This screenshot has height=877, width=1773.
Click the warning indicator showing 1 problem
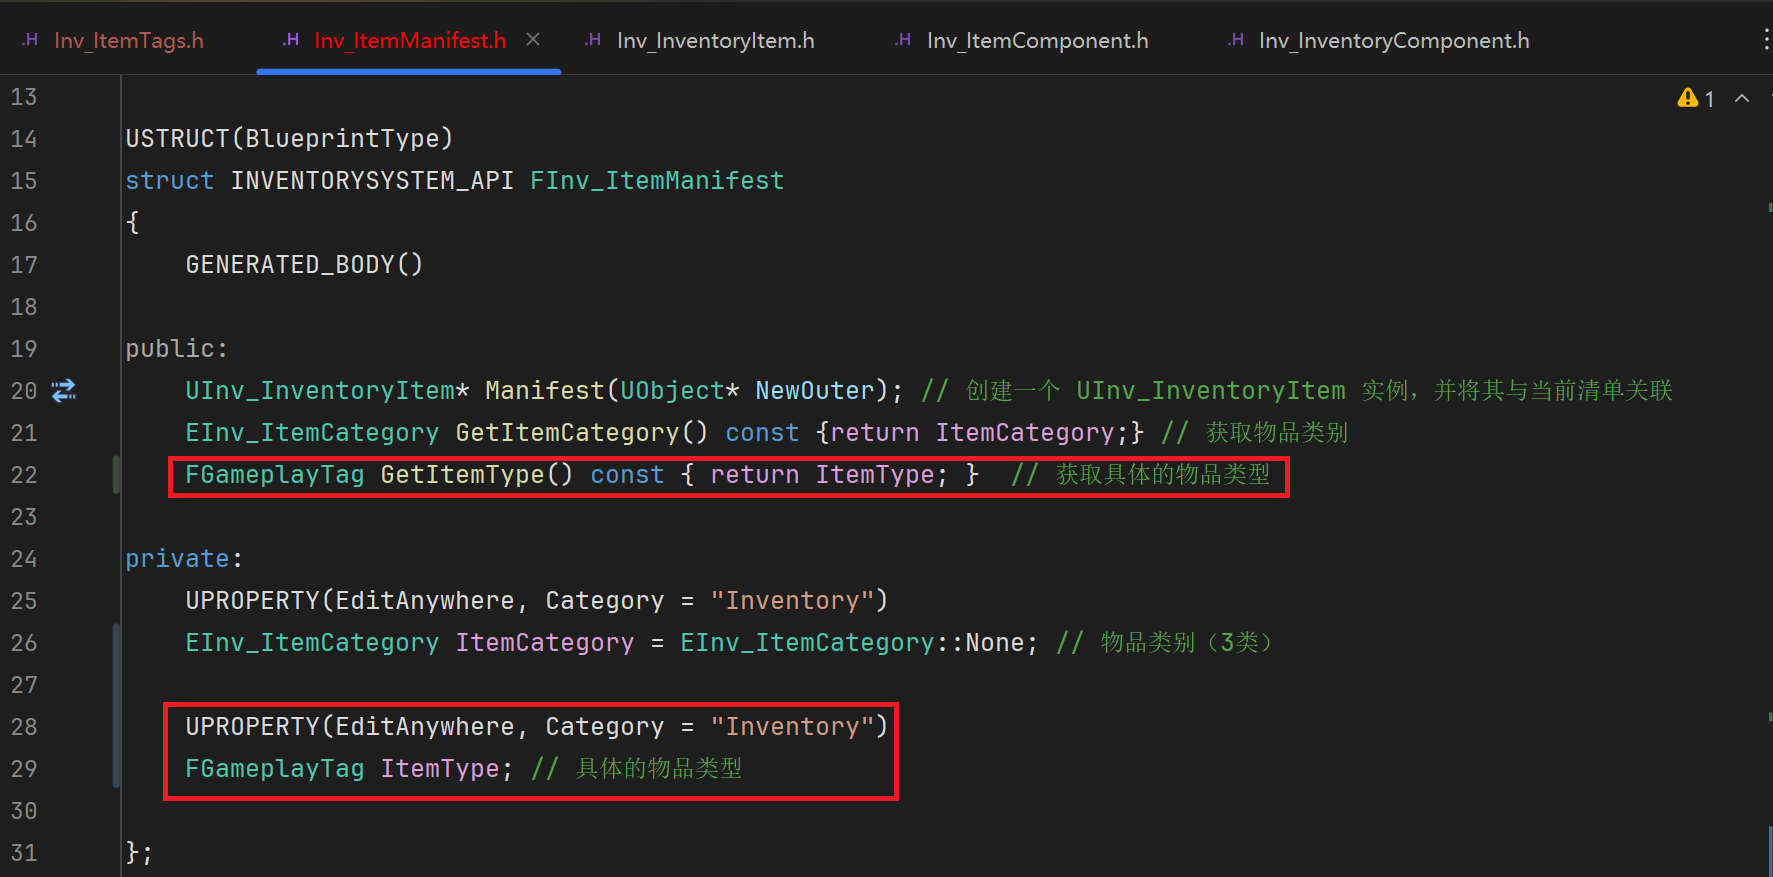pos(1696,98)
